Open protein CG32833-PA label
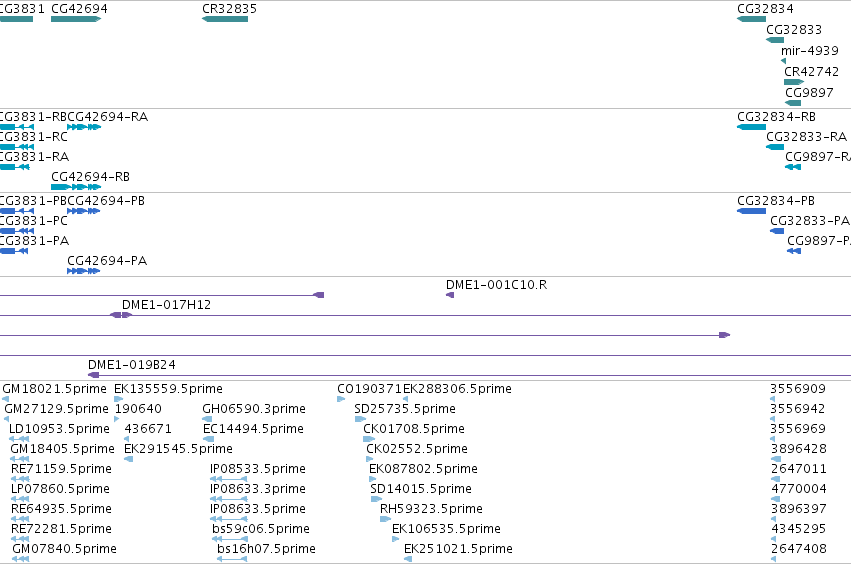The width and height of the screenshot is (851, 564). coord(810,221)
